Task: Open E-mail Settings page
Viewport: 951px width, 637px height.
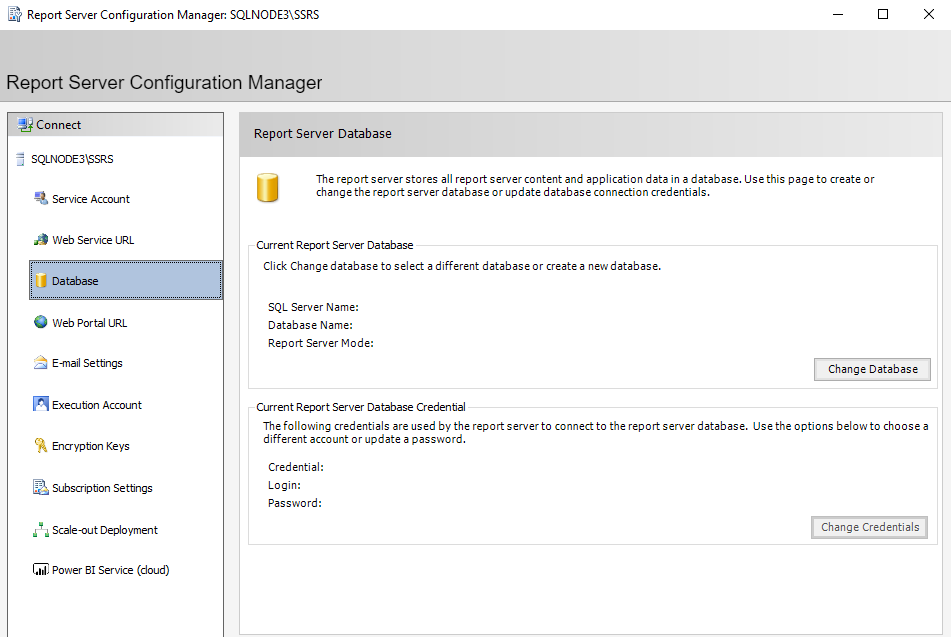Action: coord(87,363)
